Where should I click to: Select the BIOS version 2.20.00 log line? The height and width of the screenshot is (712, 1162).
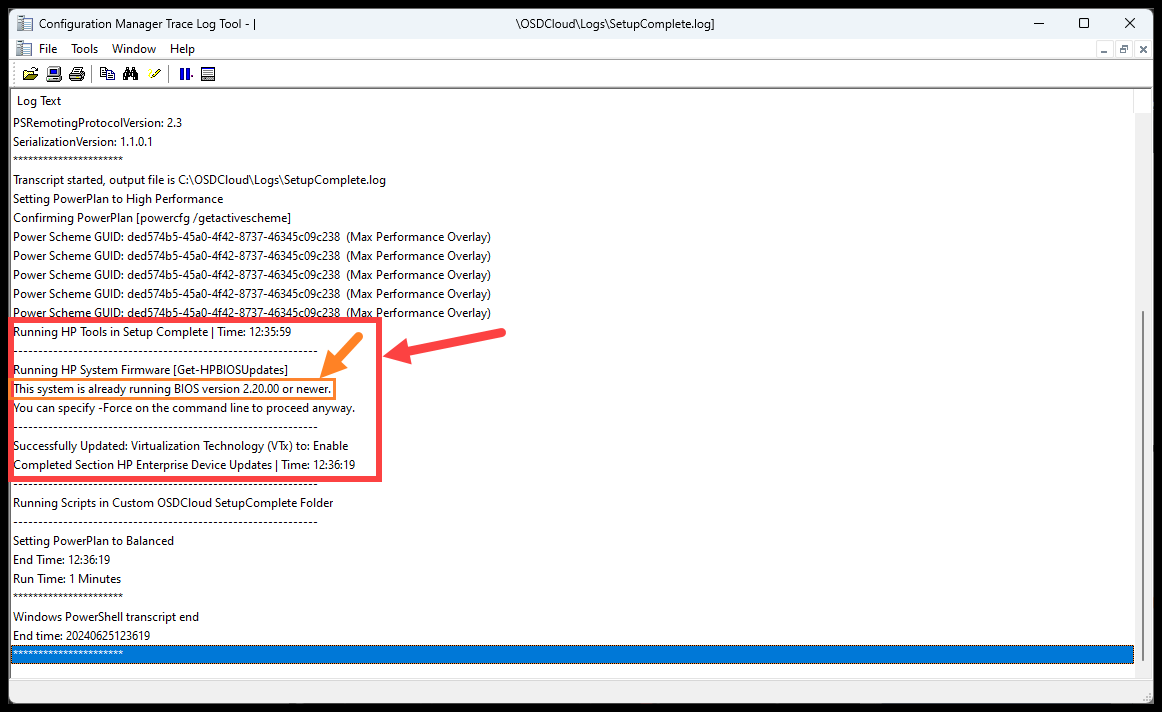pyautogui.click(x=172, y=389)
